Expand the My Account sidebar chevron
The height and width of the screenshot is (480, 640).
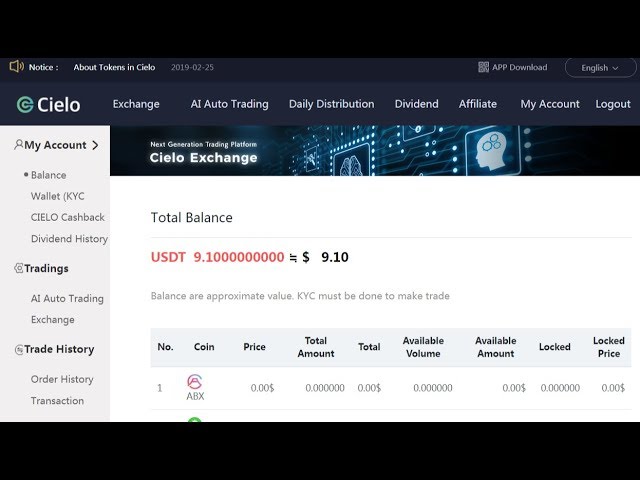click(95, 145)
